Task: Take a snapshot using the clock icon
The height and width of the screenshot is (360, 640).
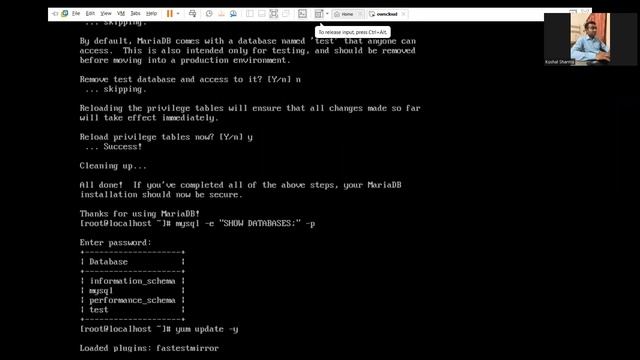Action: tap(209, 13)
